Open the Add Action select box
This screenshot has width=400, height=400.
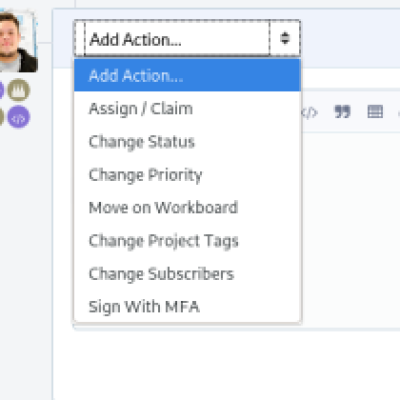tap(187, 38)
